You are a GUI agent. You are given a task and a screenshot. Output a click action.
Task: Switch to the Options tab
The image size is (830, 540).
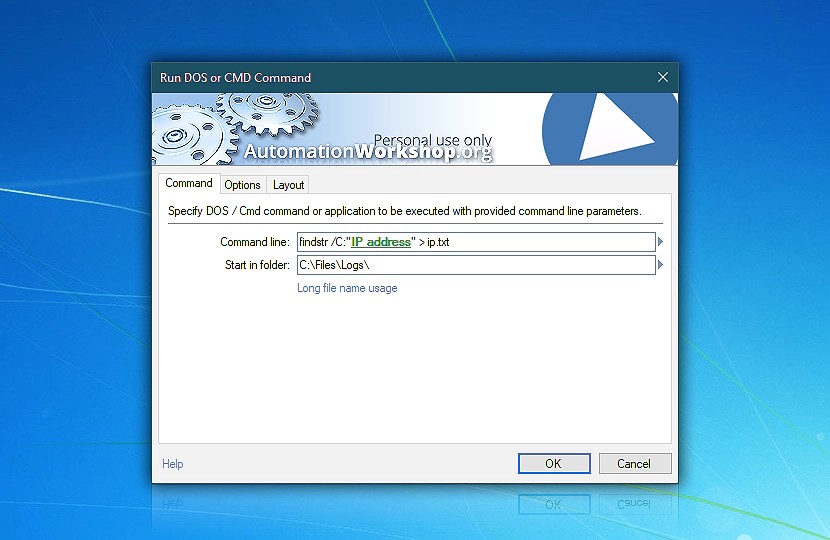click(242, 185)
